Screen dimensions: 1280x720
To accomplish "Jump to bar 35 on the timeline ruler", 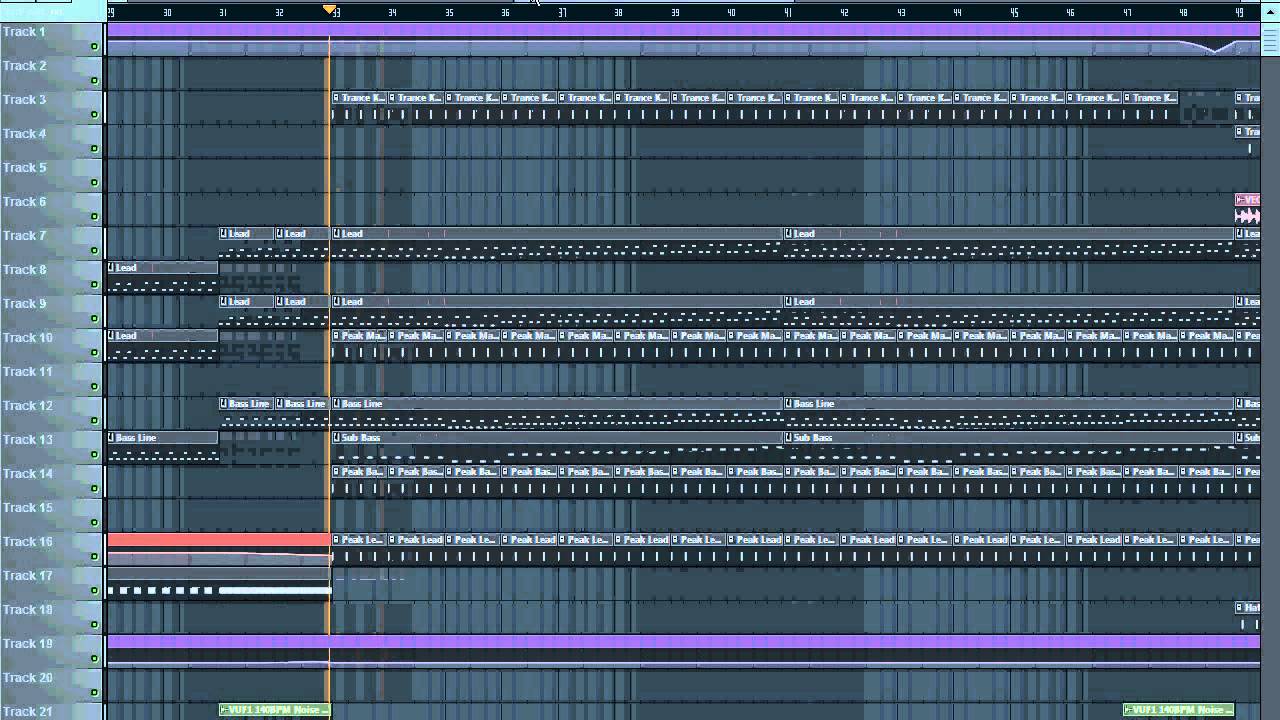I will click(x=449, y=12).
